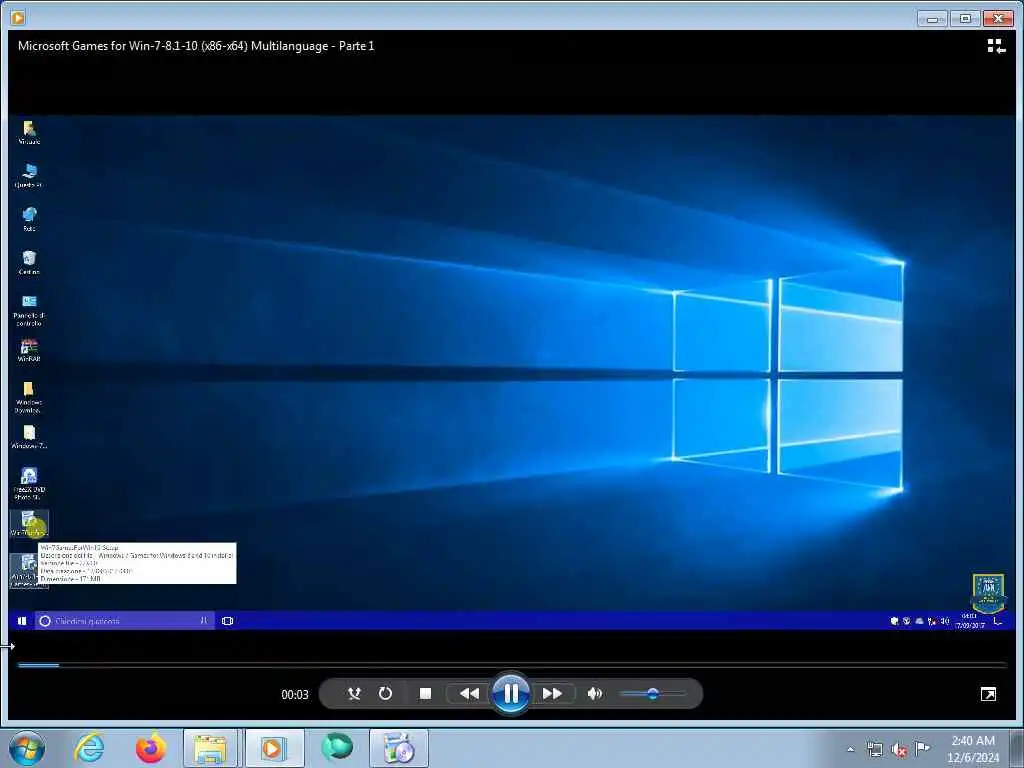The width and height of the screenshot is (1024, 768).
Task: Click the video title 'Microsoft Games for Win-7-8.1-10'
Action: [x=196, y=46]
